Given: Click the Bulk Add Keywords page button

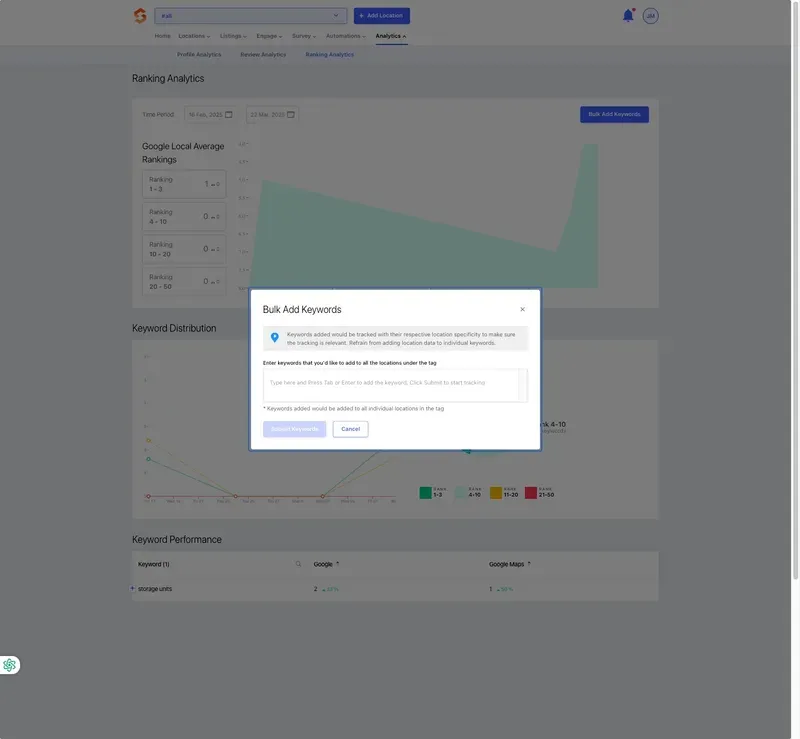Looking at the screenshot, I should pyautogui.click(x=614, y=114).
